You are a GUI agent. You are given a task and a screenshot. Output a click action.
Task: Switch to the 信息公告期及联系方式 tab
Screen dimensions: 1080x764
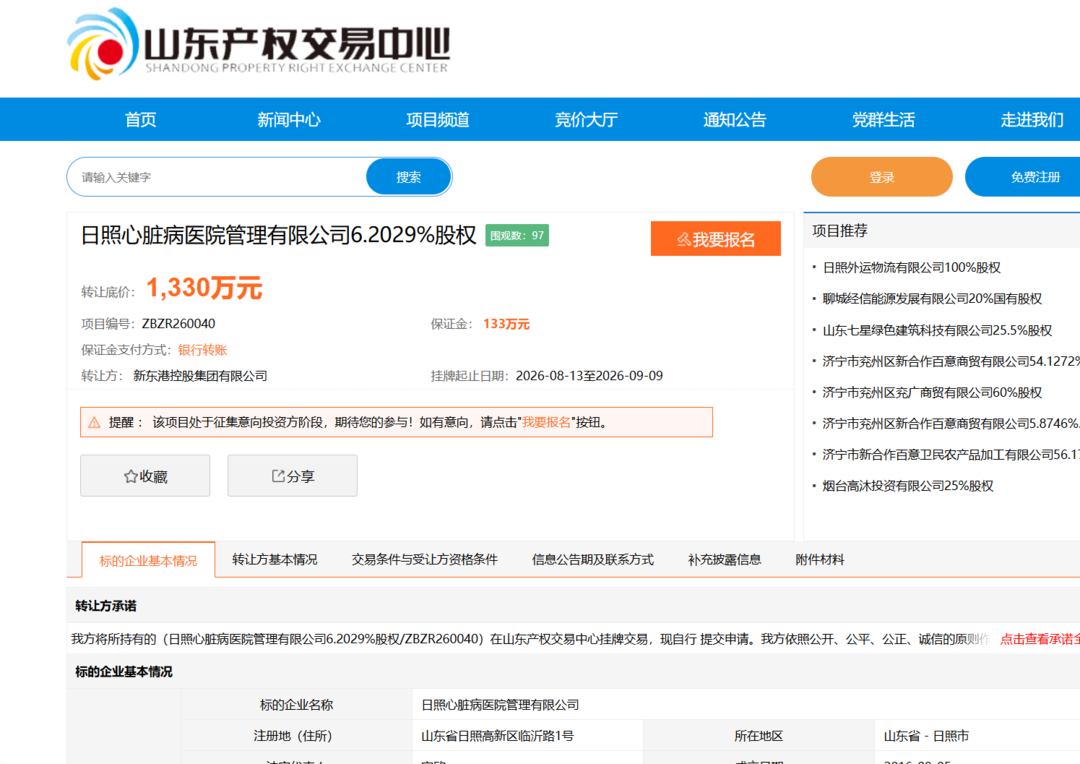point(592,559)
